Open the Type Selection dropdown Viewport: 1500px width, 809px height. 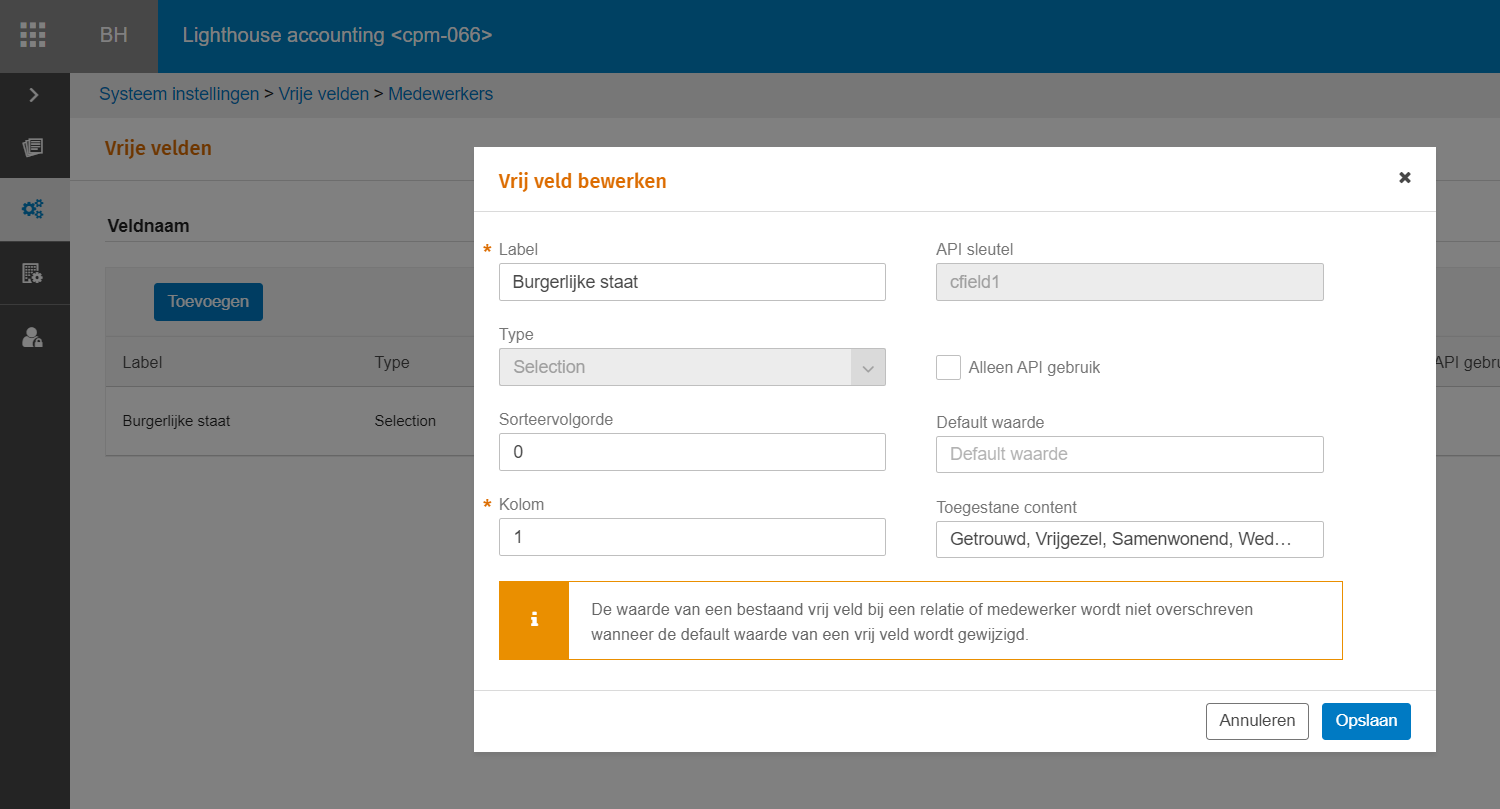point(674,367)
